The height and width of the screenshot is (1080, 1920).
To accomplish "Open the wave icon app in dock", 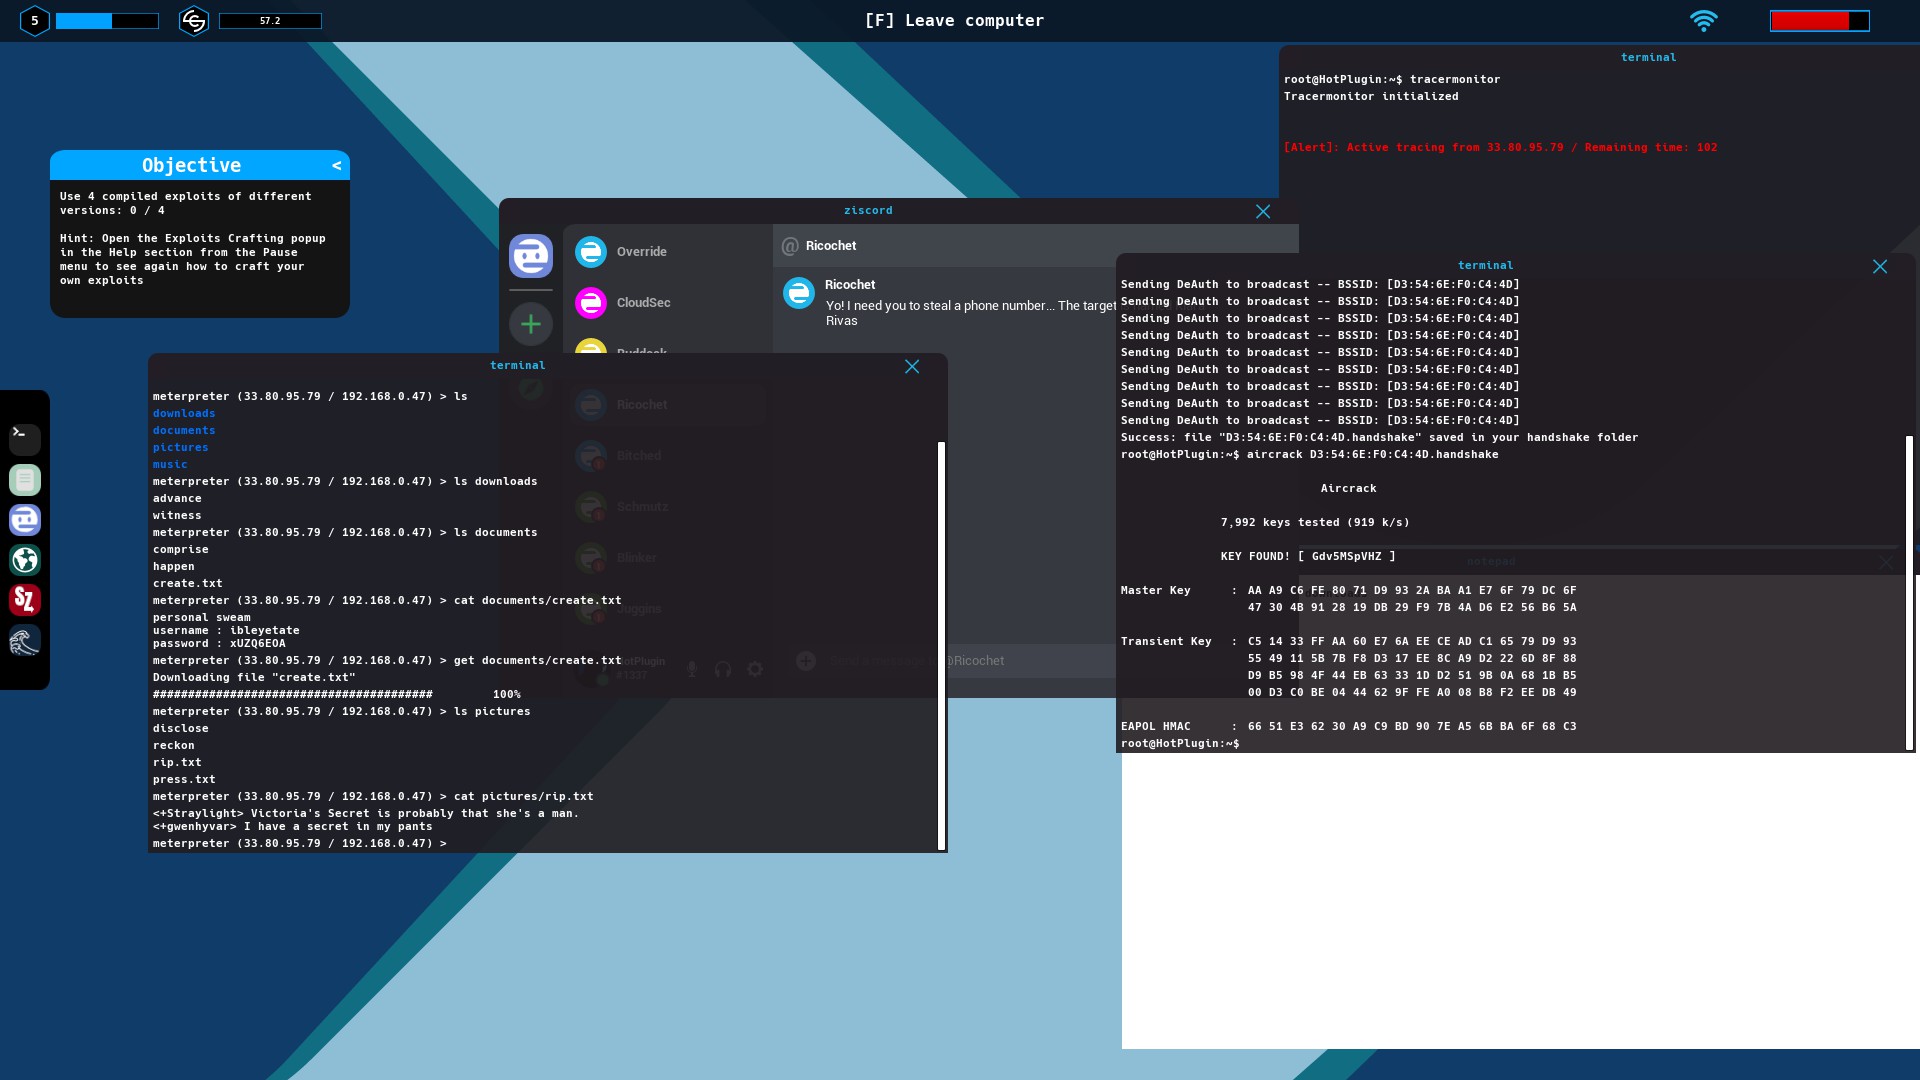I will point(25,641).
